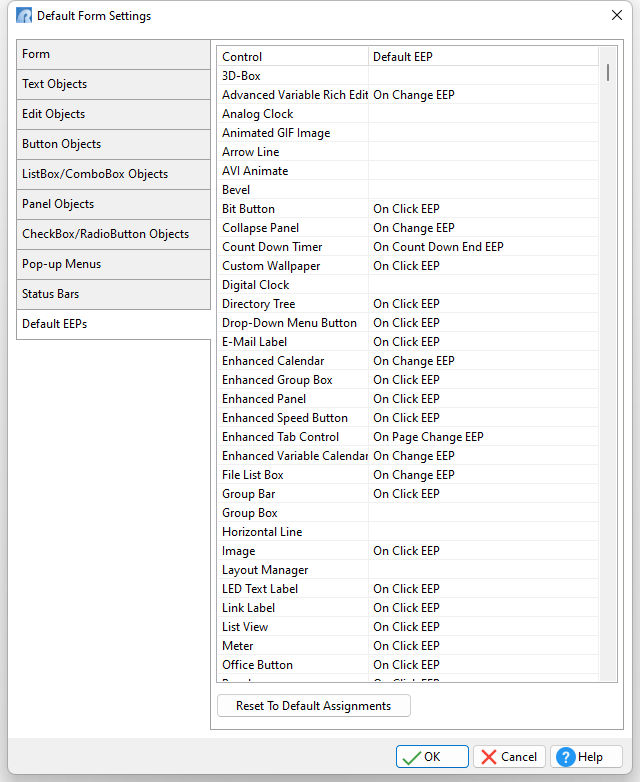The height and width of the screenshot is (782, 640).
Task: Select the Analog Clock row
Action: point(408,114)
